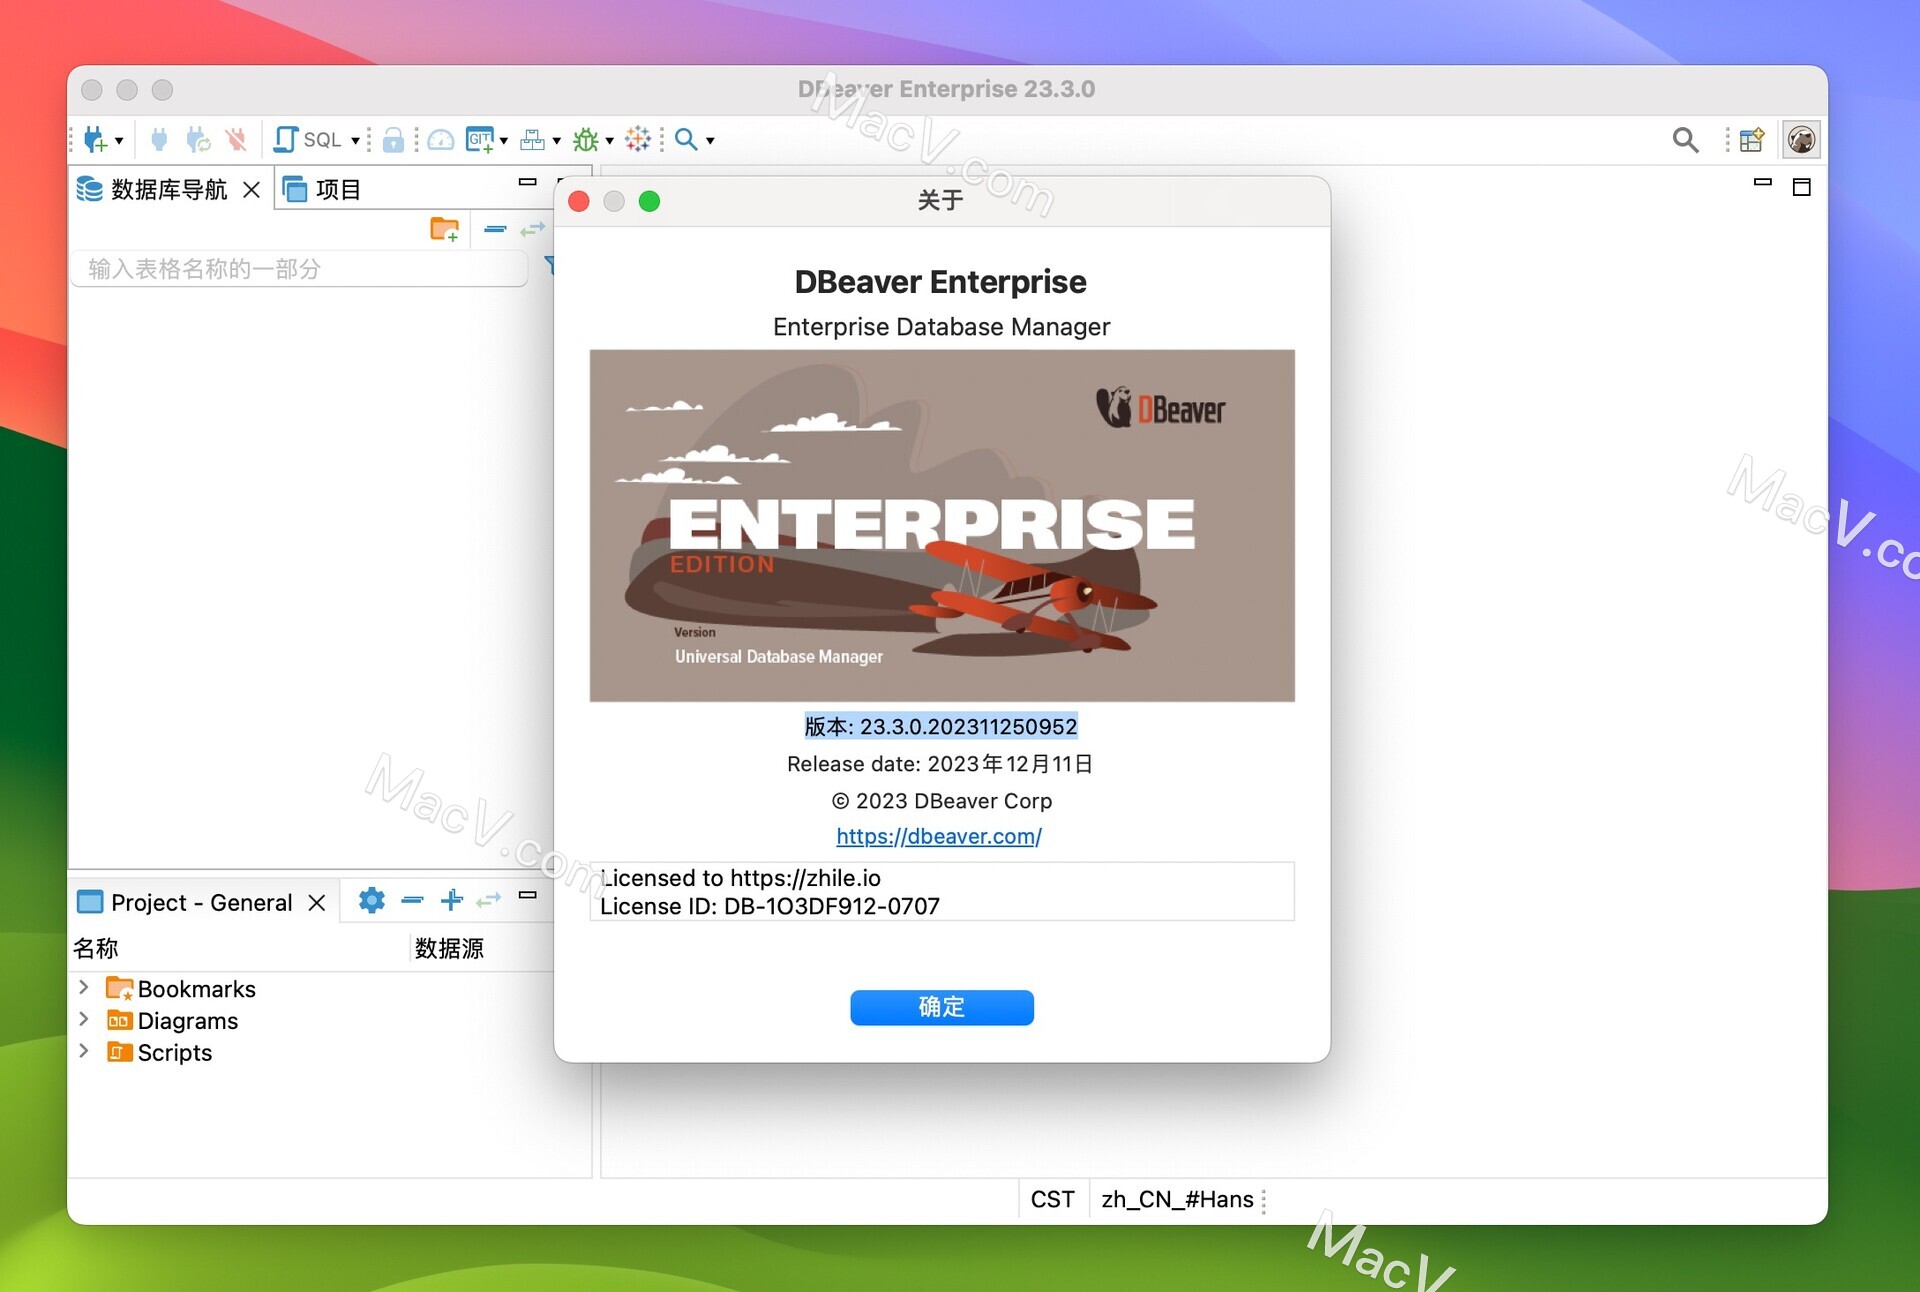Image resolution: width=1920 pixels, height=1292 pixels.
Task: Click the collapse all icon in navigator
Action: [x=495, y=229]
